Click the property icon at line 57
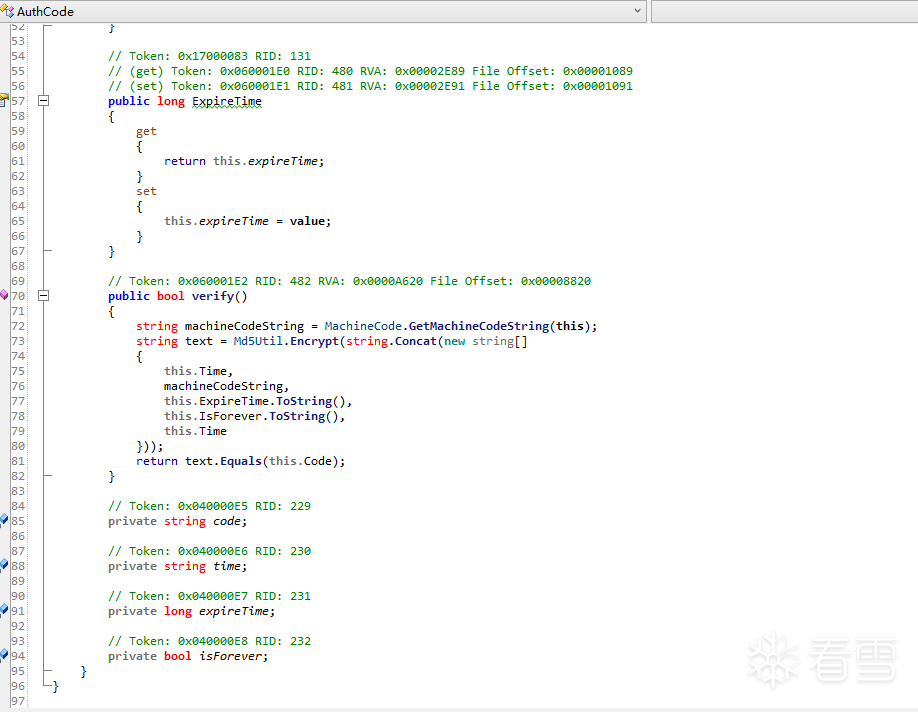The height and width of the screenshot is (712, 918). click(x=4, y=100)
